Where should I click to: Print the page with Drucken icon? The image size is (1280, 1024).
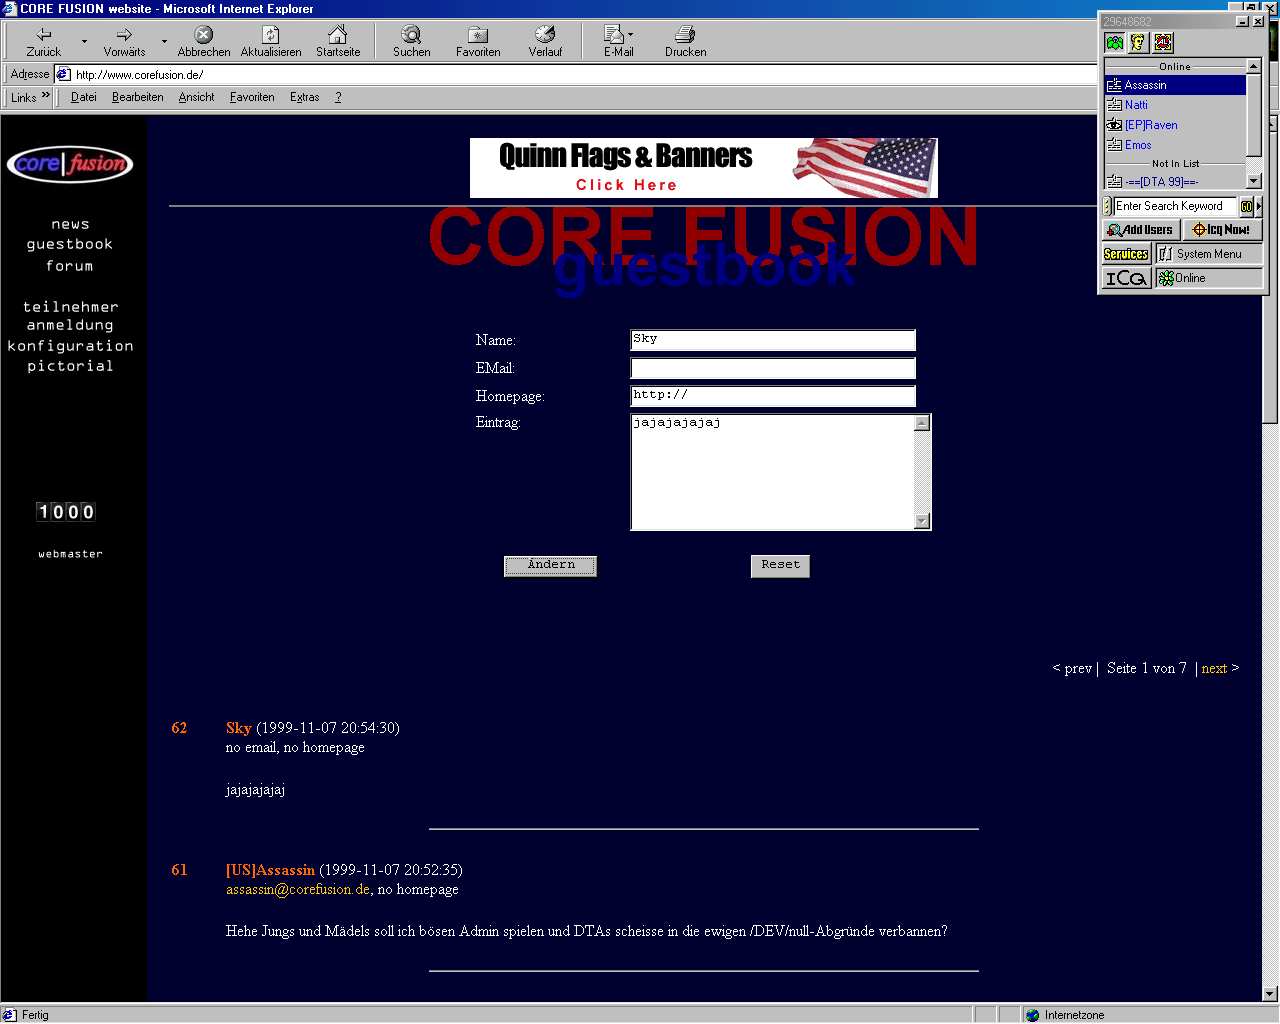click(x=685, y=40)
